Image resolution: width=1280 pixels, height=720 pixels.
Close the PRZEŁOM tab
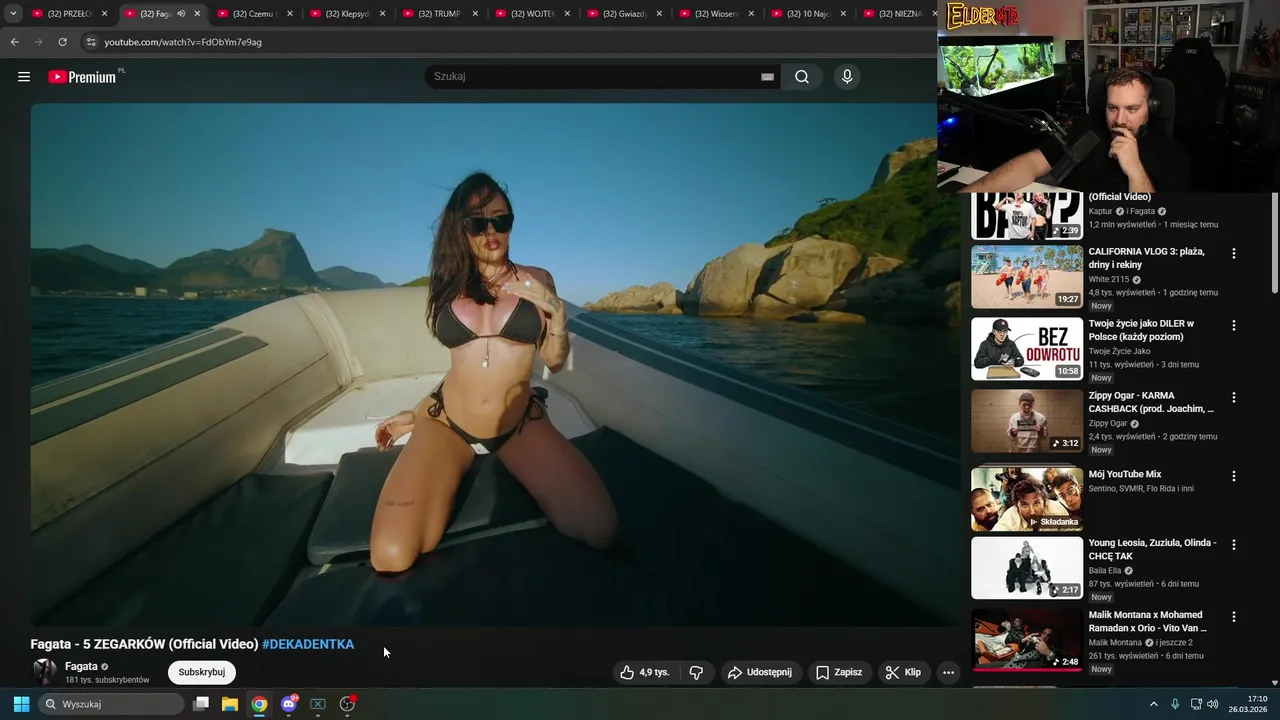(104, 14)
